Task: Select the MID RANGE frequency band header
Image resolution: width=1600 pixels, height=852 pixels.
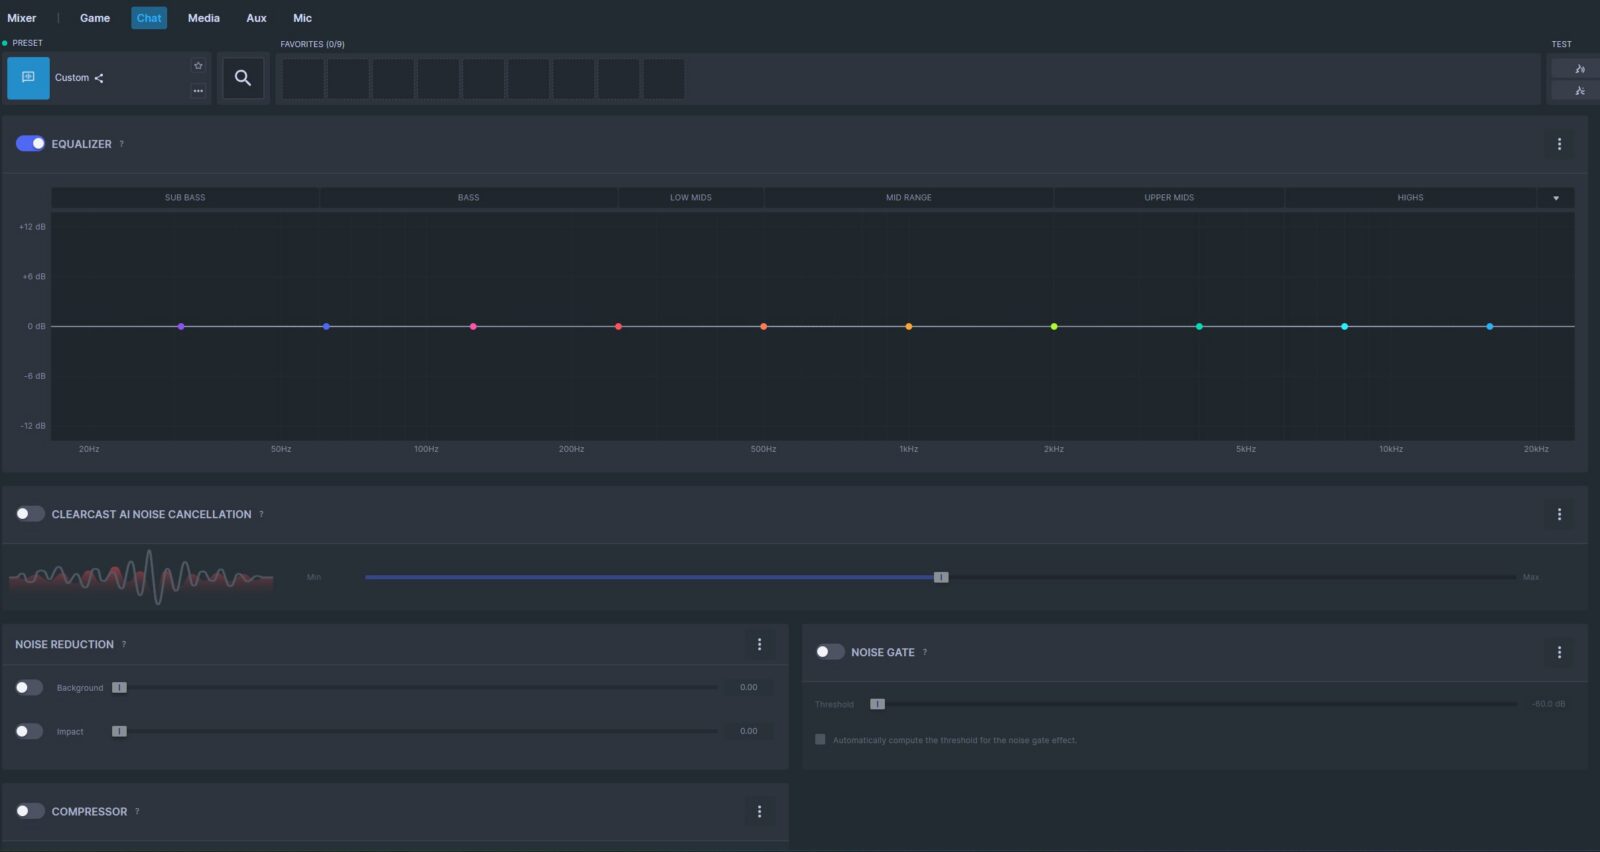Action: [908, 198]
